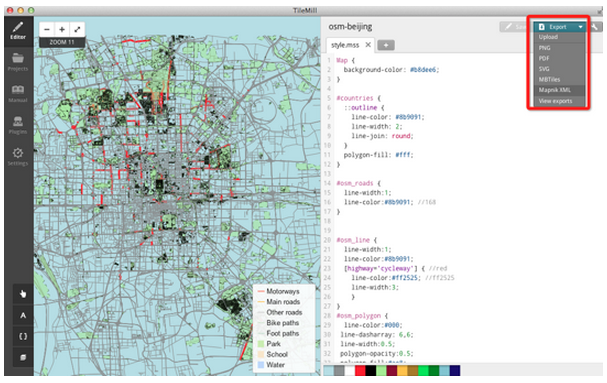Click Motorways in the map legend
This screenshot has width=607, height=383.
[283, 291]
